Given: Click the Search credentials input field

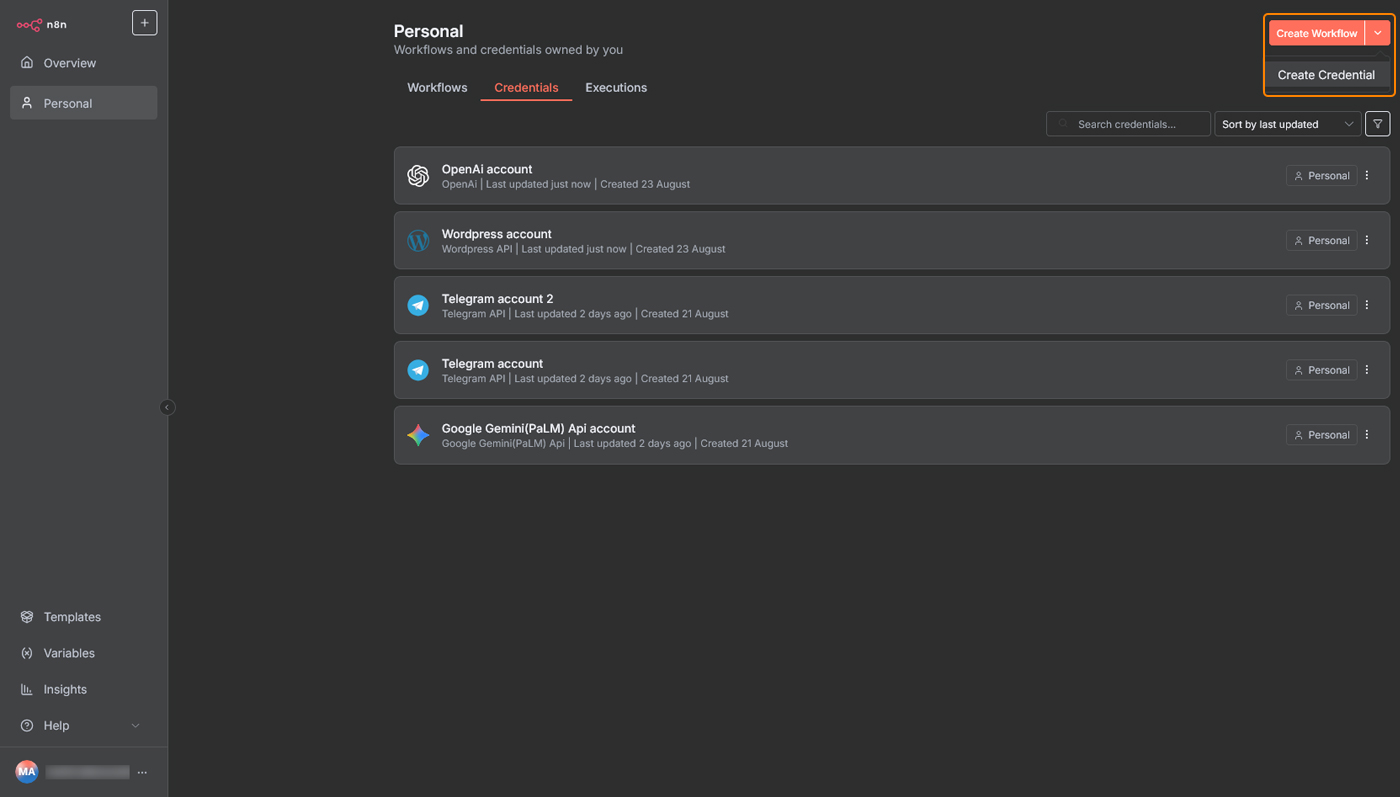Looking at the screenshot, I should coord(1128,123).
